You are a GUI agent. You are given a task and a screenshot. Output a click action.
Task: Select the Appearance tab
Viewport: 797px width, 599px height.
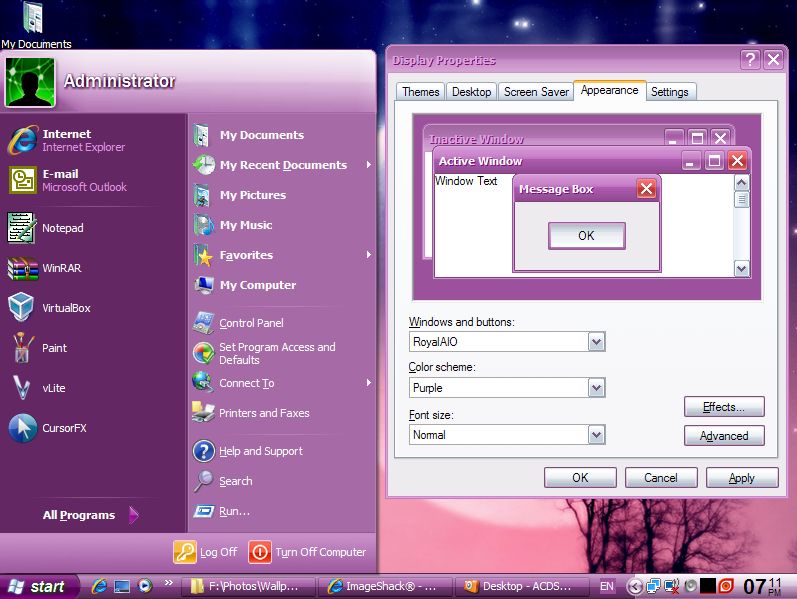pyautogui.click(x=609, y=91)
